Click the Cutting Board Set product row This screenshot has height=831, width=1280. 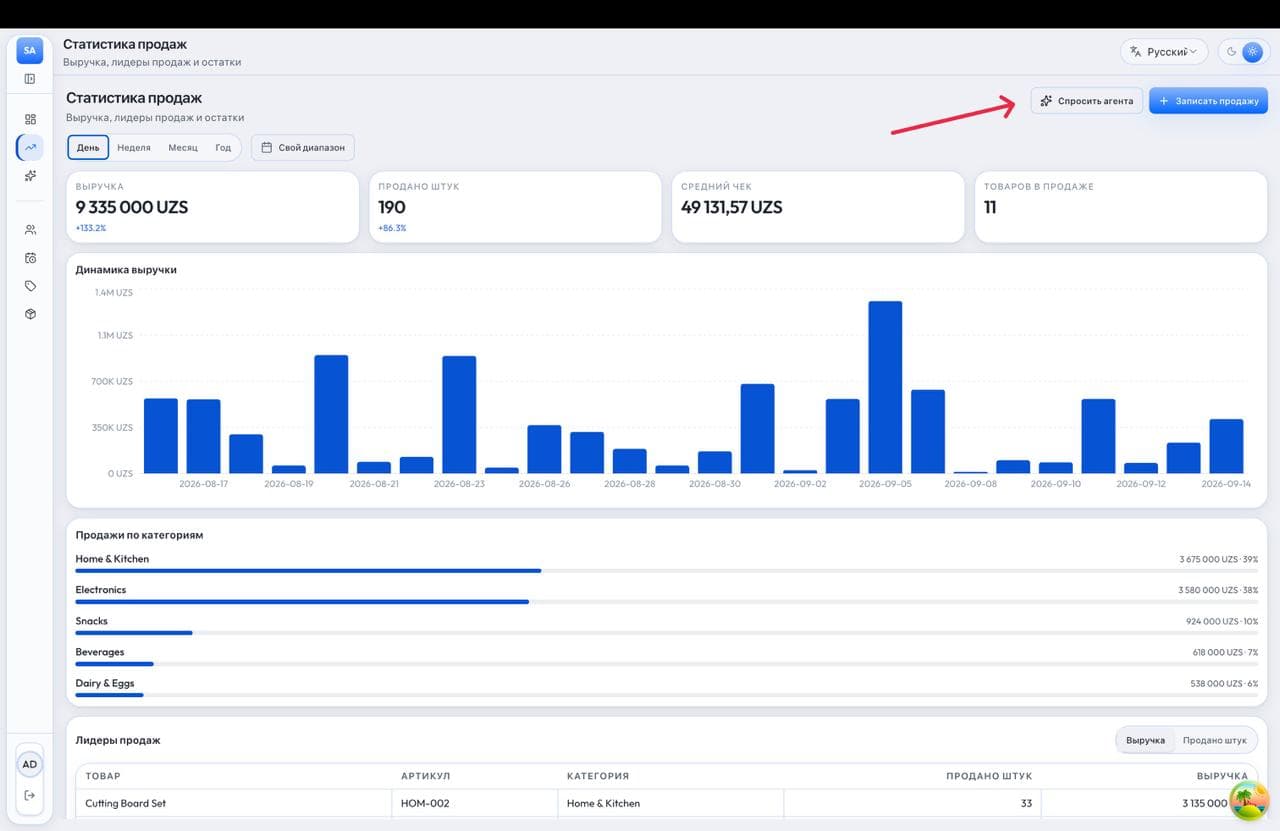(667, 803)
